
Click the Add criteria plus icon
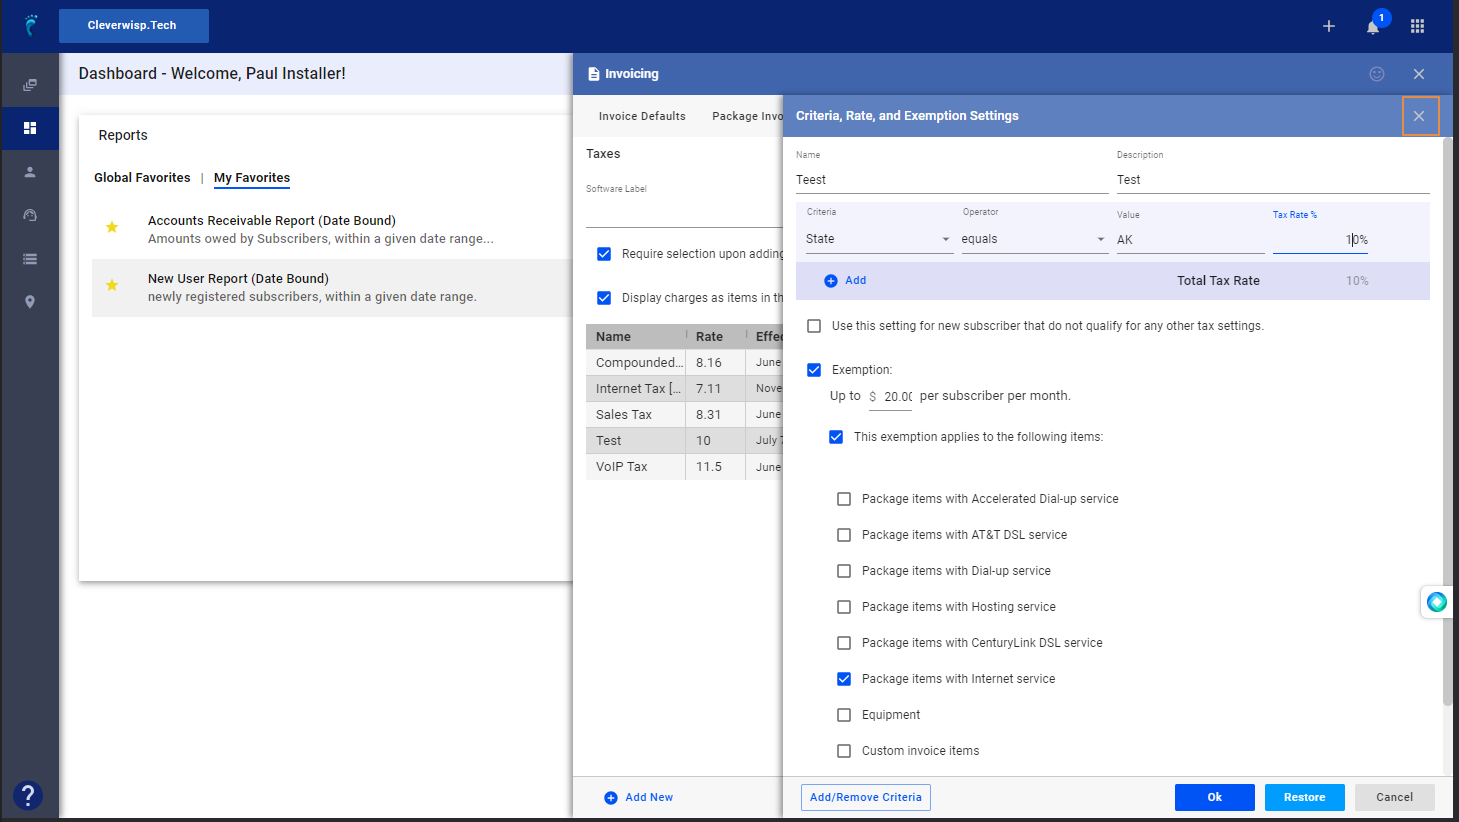point(830,281)
